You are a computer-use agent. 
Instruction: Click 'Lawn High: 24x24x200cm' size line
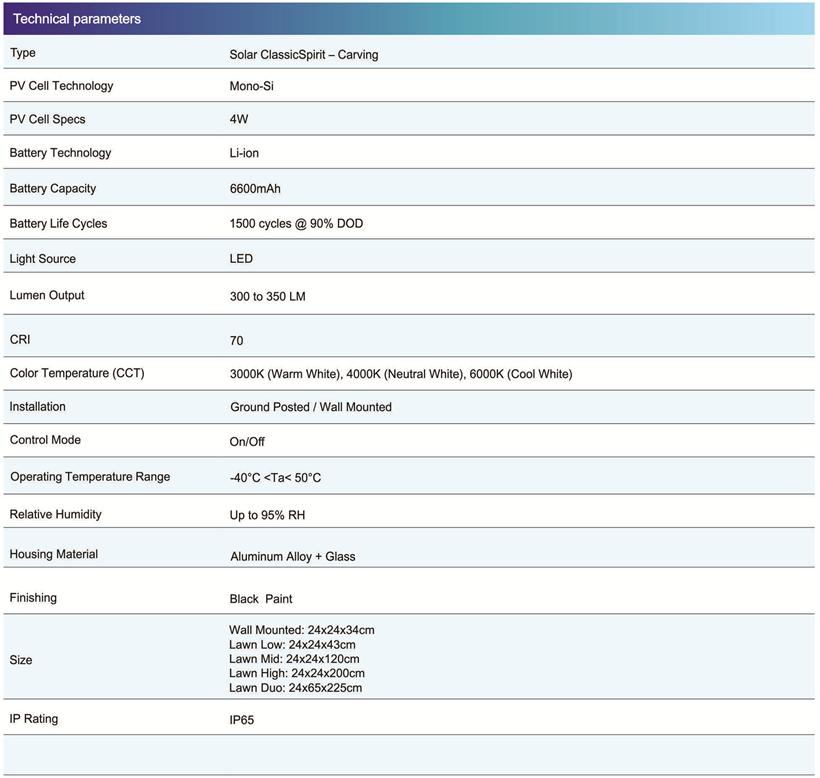pyautogui.click(x=297, y=673)
